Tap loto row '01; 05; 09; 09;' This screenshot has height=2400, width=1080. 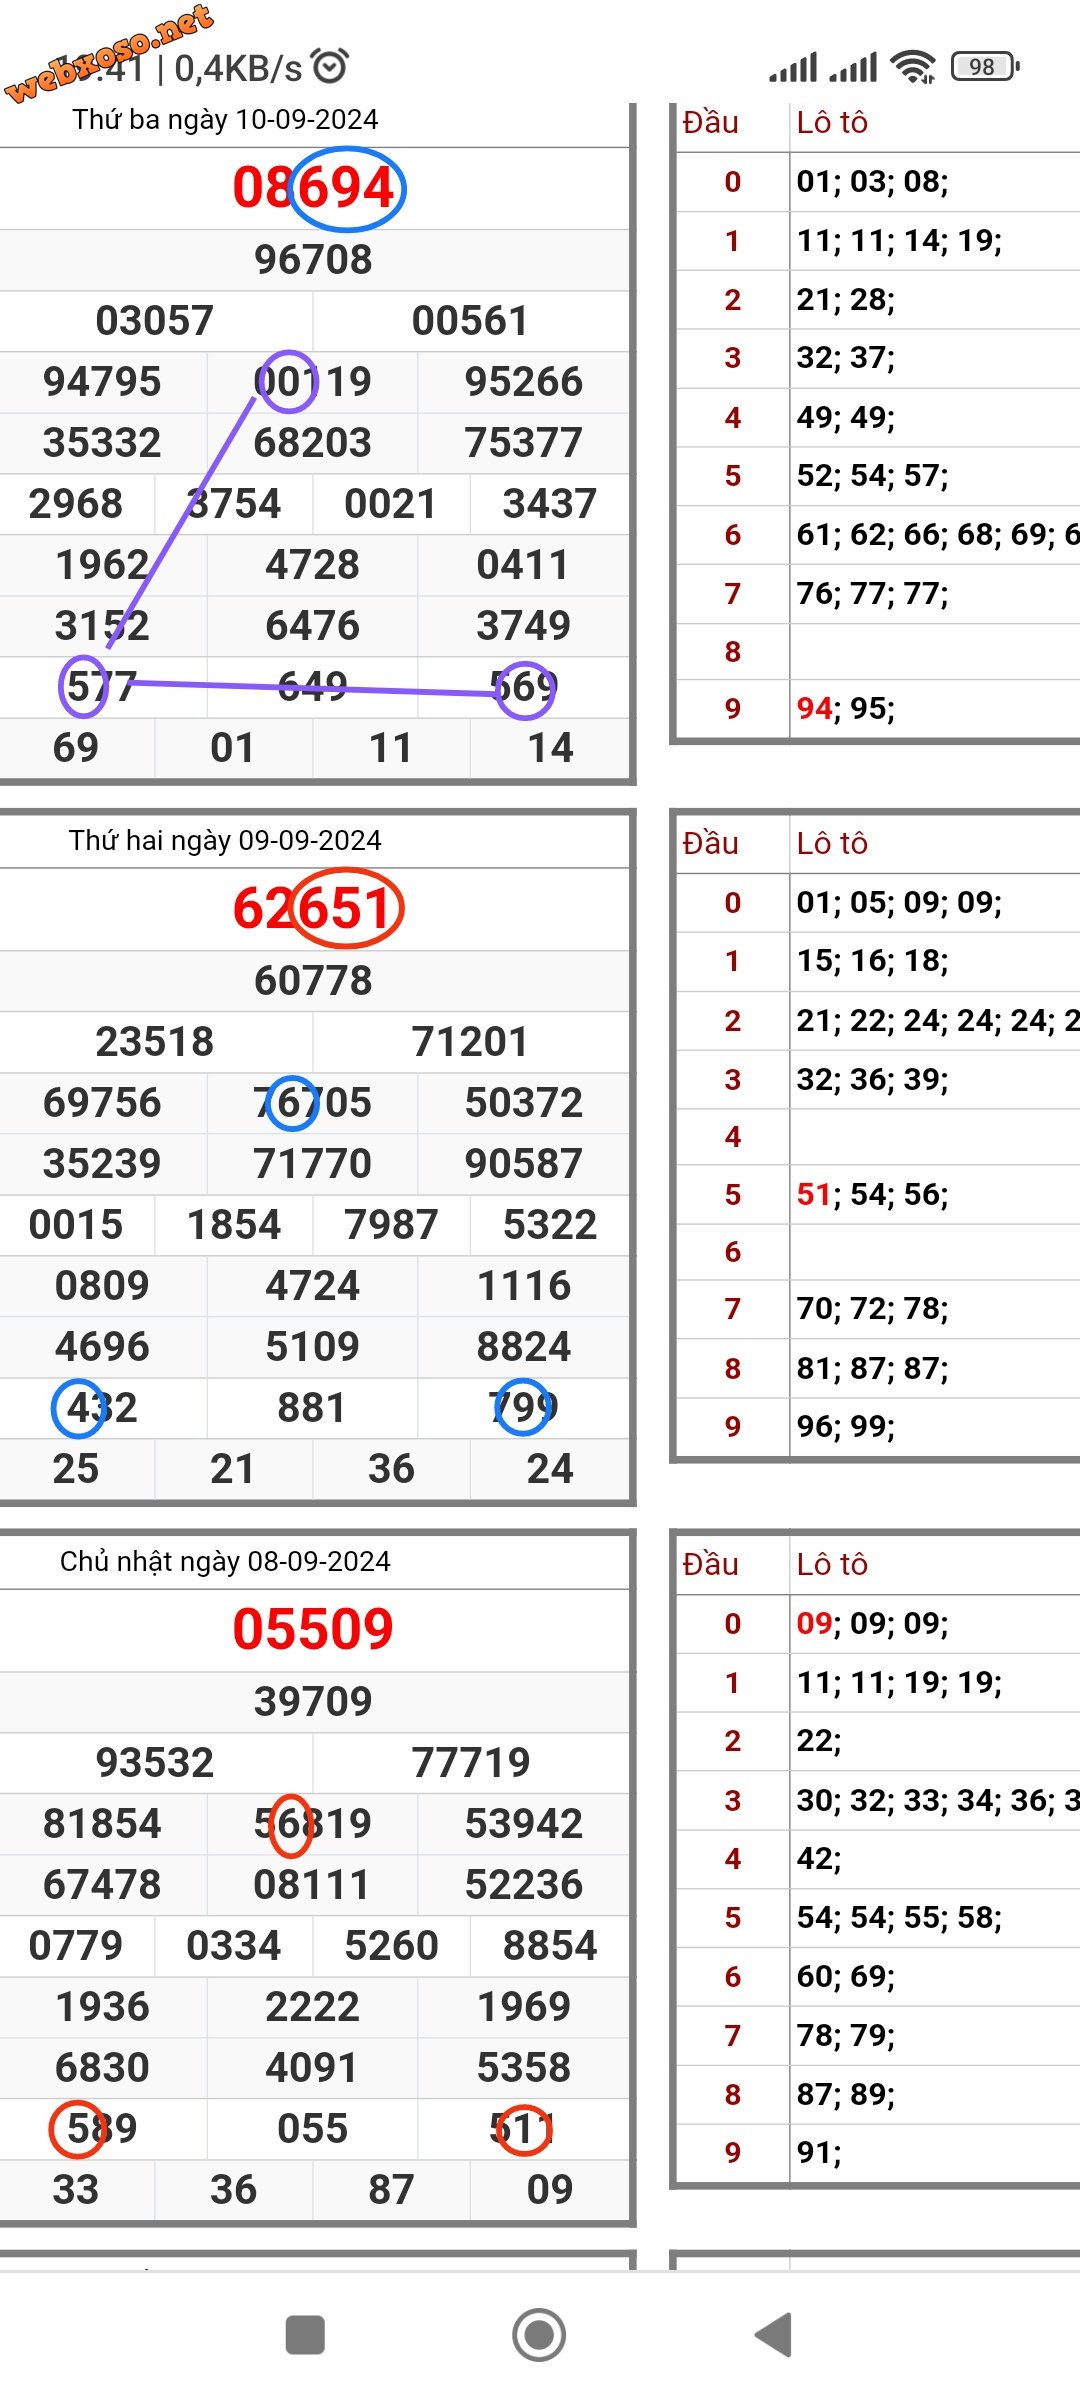coord(899,903)
